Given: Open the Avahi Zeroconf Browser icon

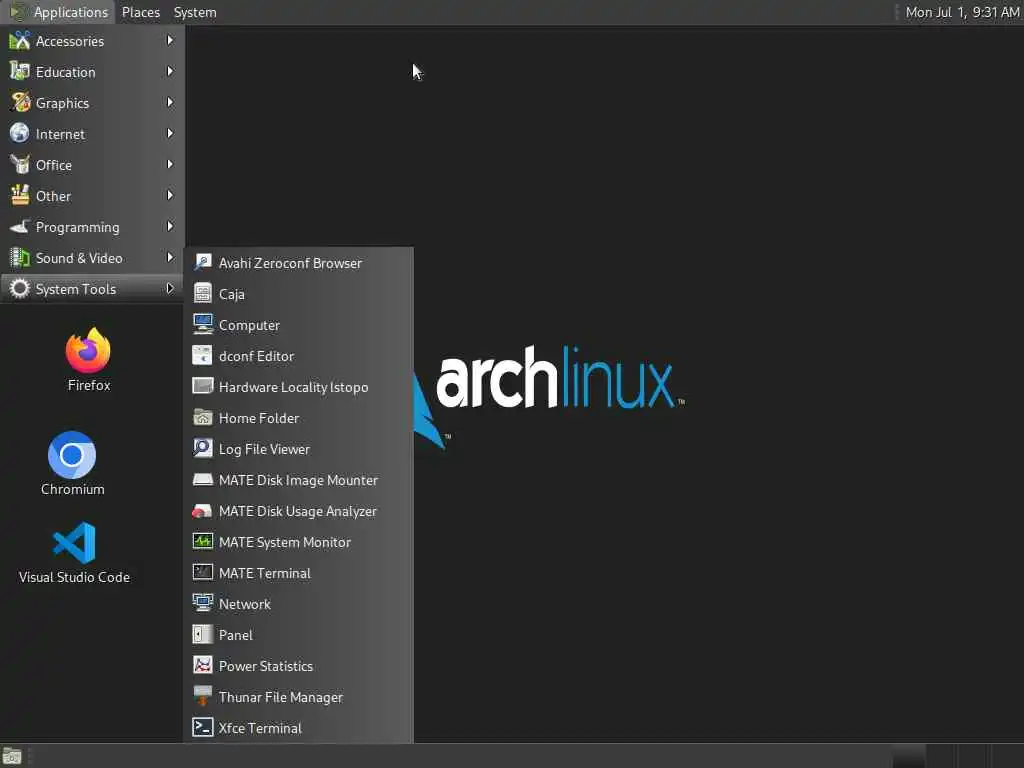Looking at the screenshot, I should (x=202, y=263).
